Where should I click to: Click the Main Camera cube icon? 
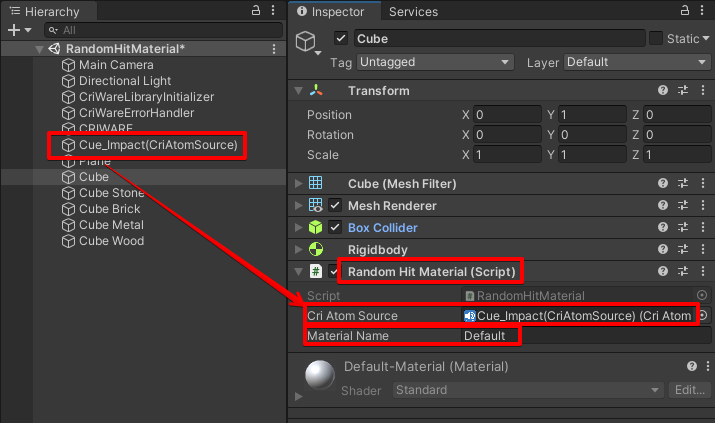(68, 65)
